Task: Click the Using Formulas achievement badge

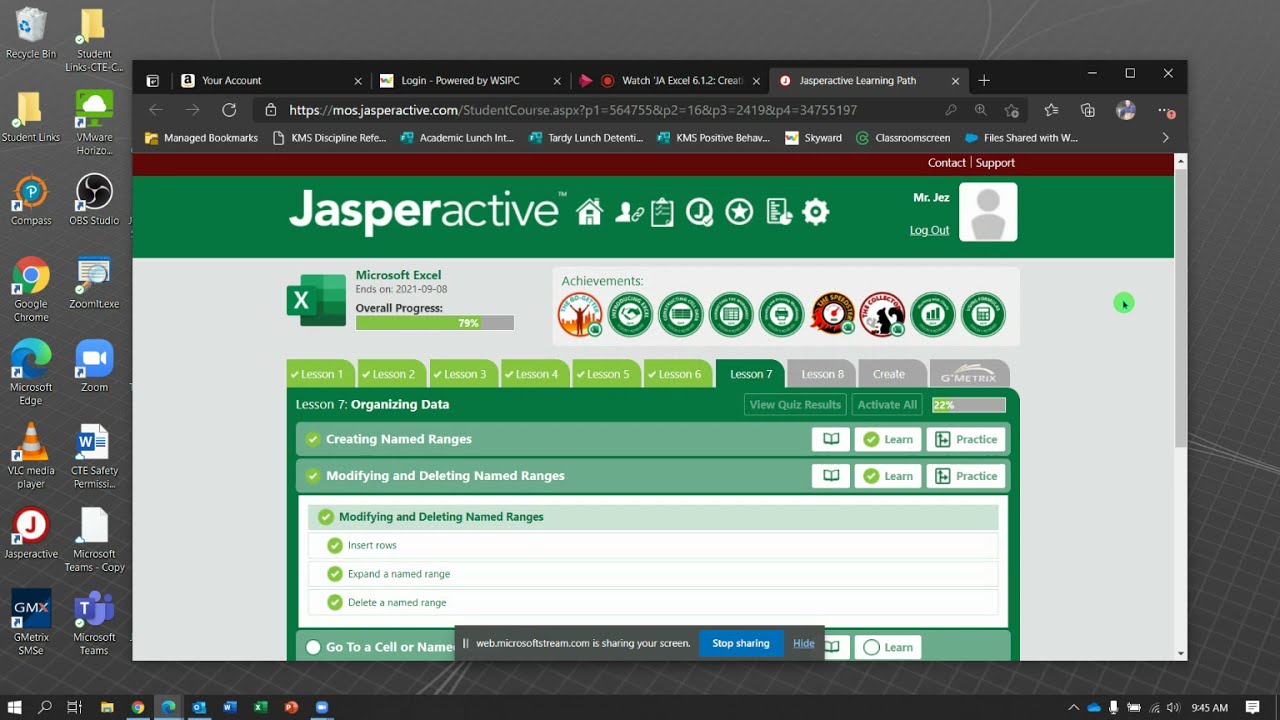Action: 983,314
